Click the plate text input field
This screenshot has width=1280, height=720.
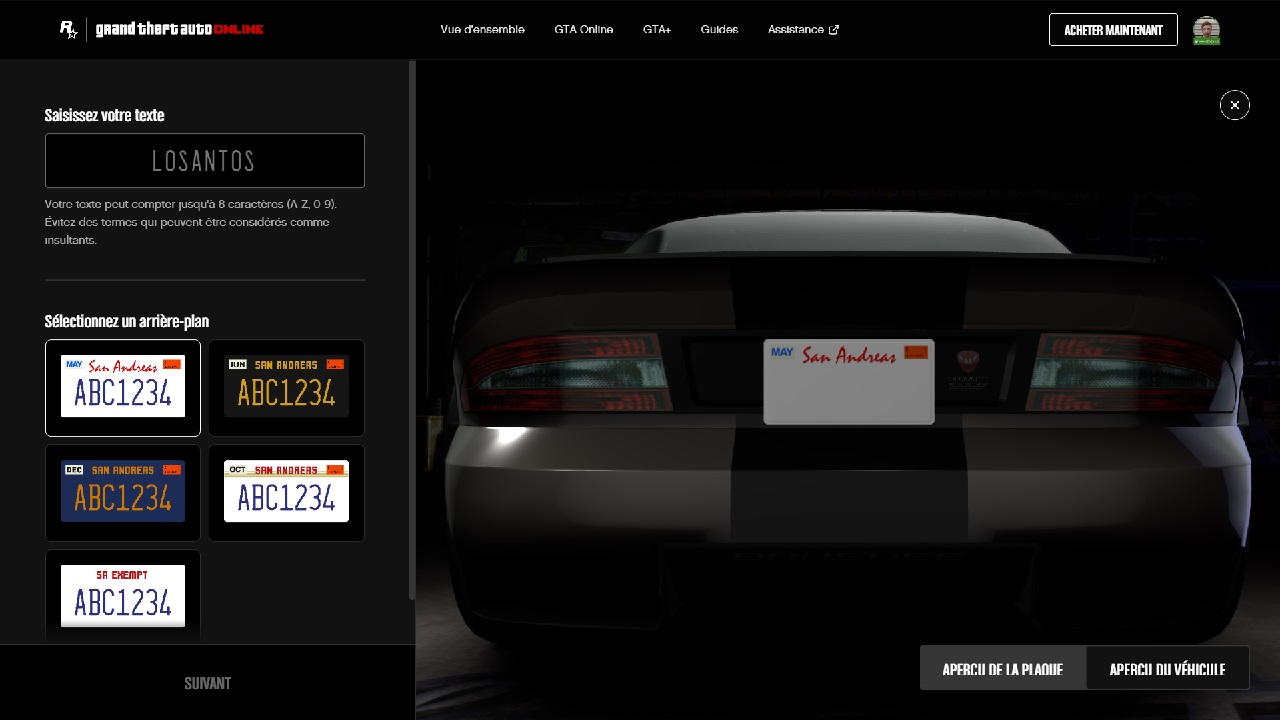[x=205, y=161]
